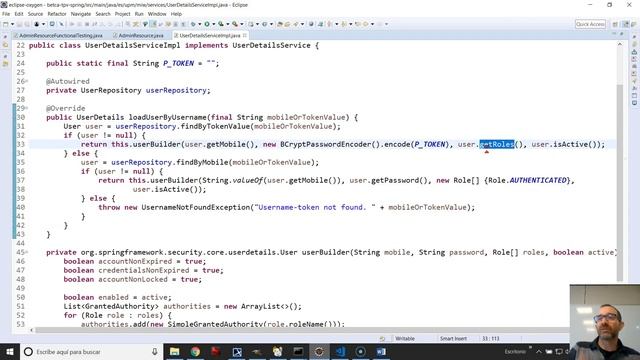Click the Debug bug toolbar icon
Image resolution: width=640 pixels, height=360 pixels.
[193, 24]
